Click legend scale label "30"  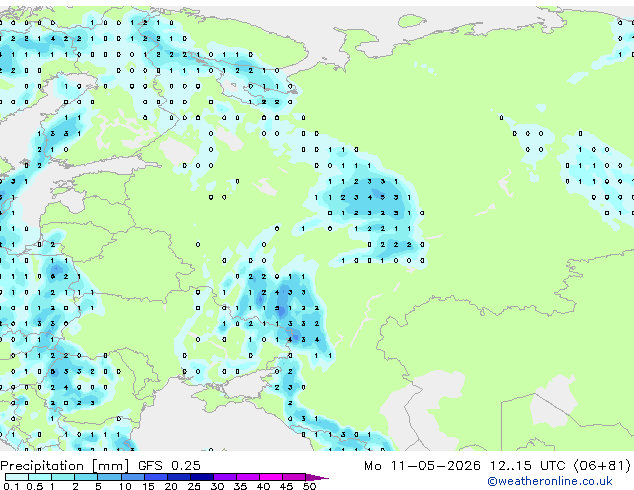pyautogui.click(x=218, y=486)
